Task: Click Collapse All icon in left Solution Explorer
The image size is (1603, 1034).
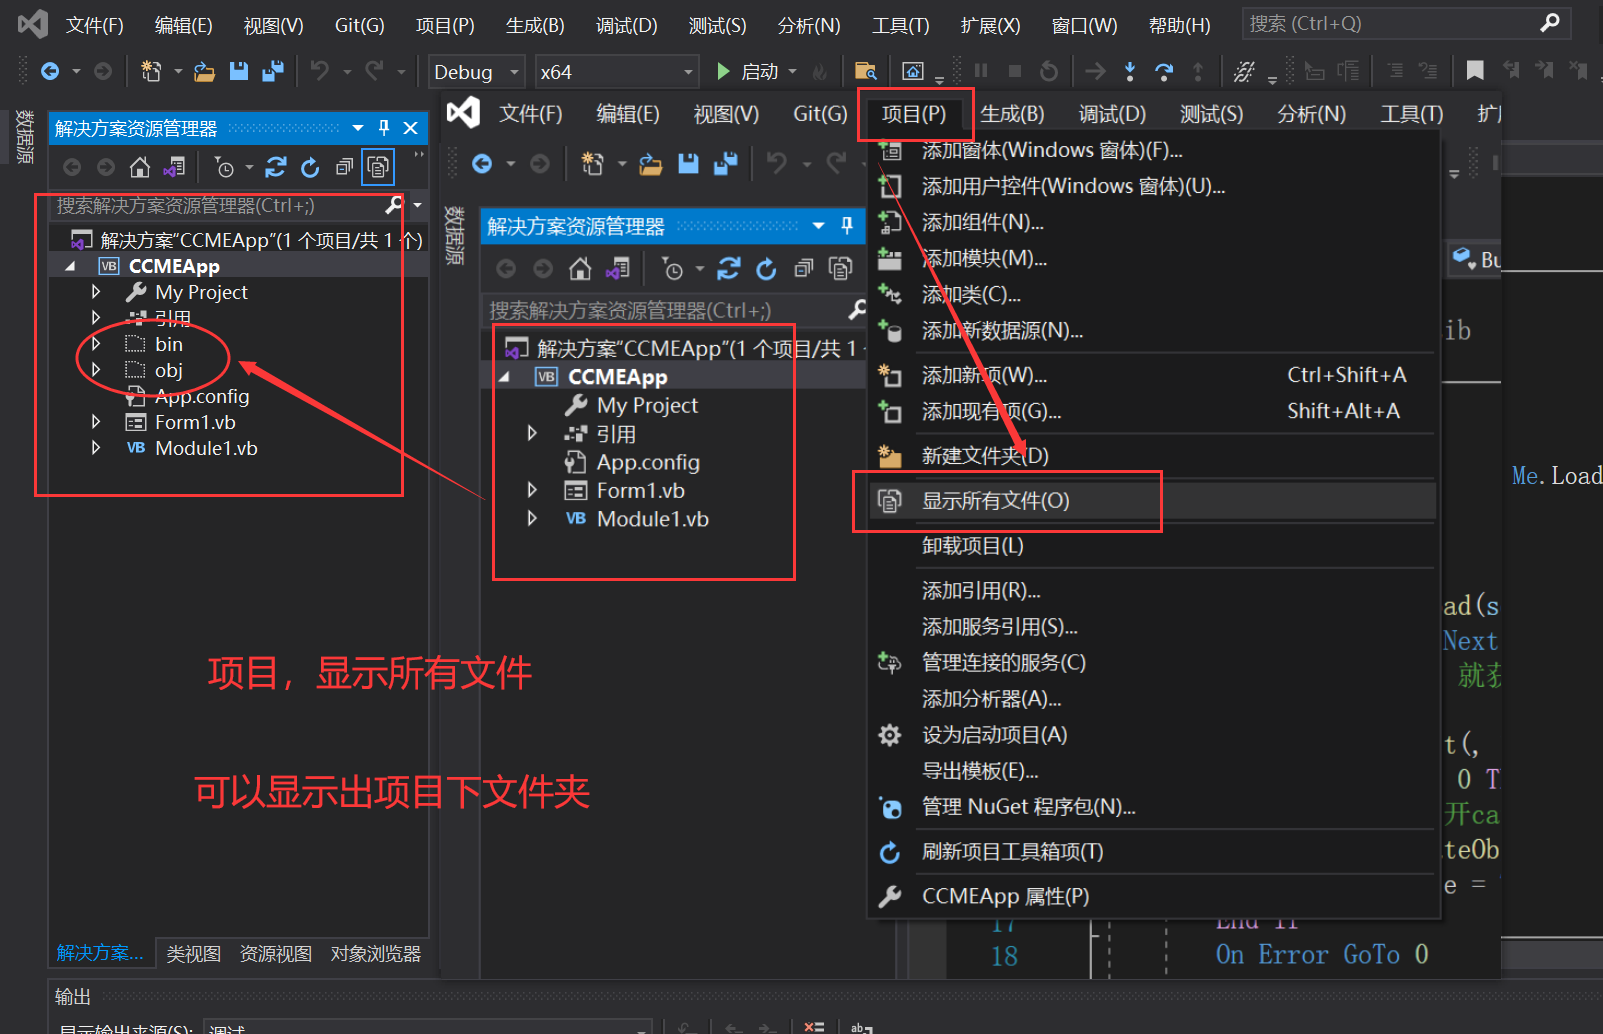Action: (344, 167)
